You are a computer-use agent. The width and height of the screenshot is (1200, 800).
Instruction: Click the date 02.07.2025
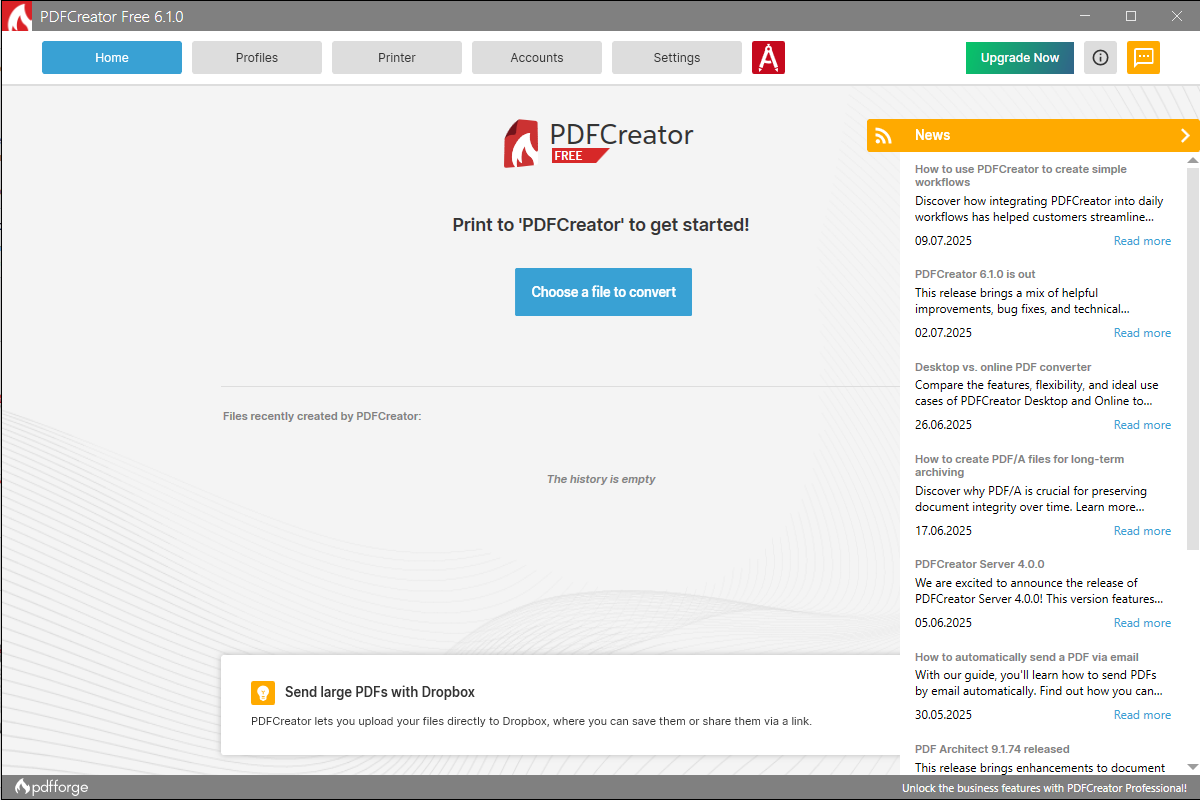coord(943,333)
